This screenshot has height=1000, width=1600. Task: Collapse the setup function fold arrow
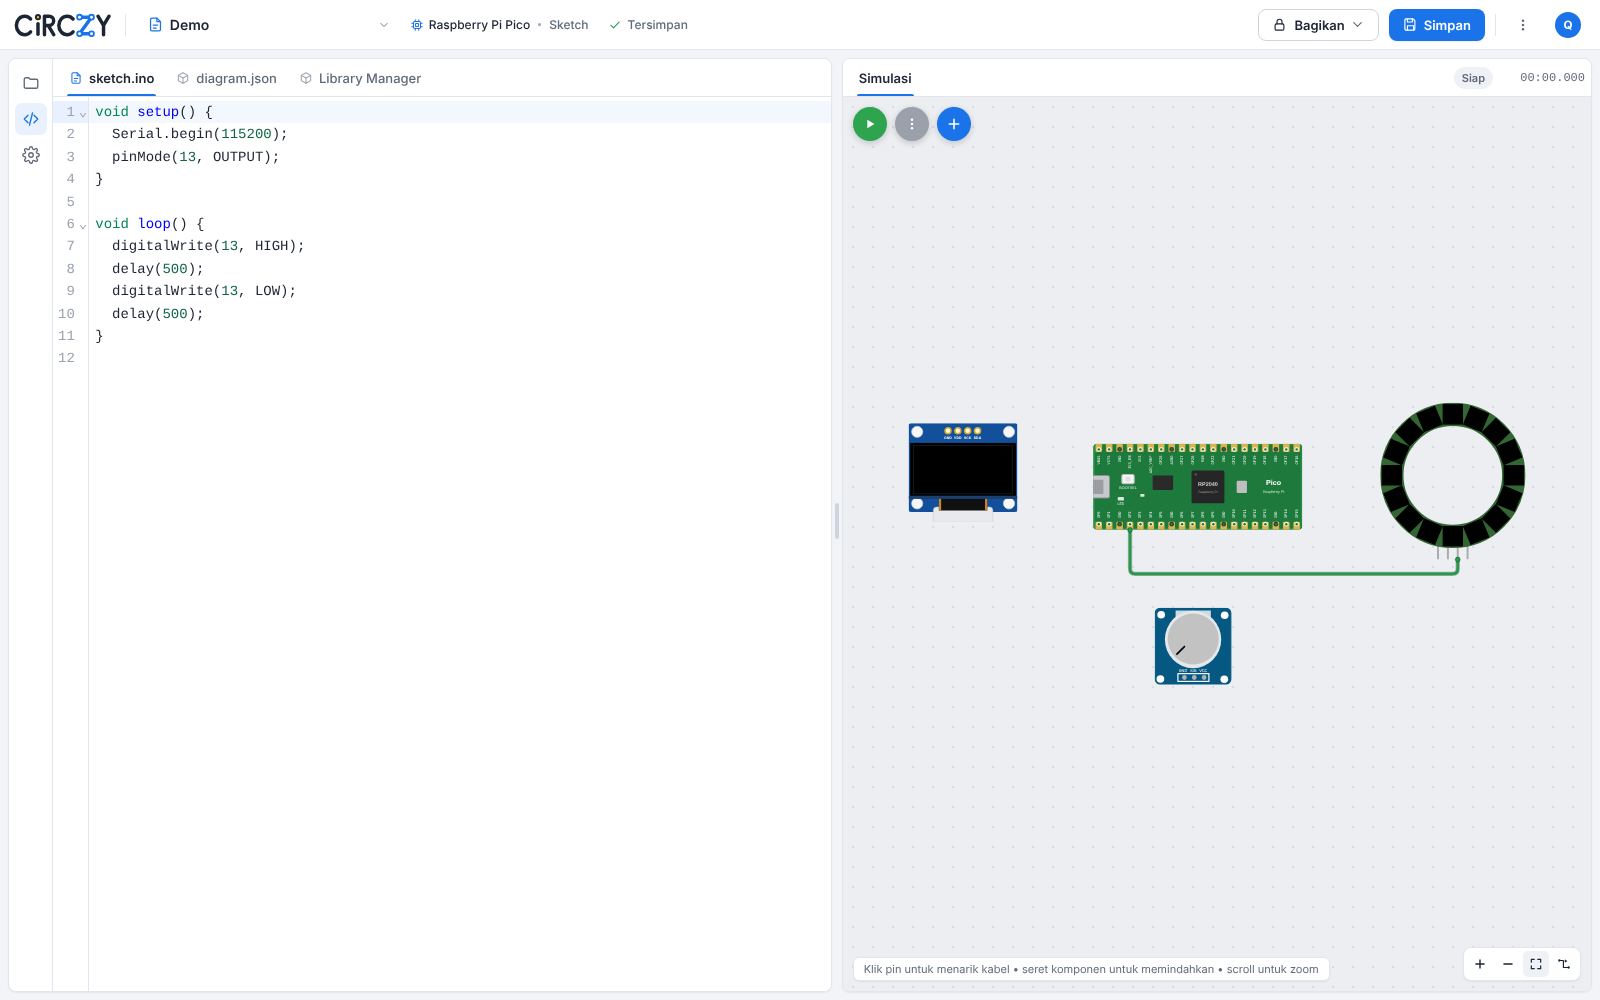coord(83,113)
